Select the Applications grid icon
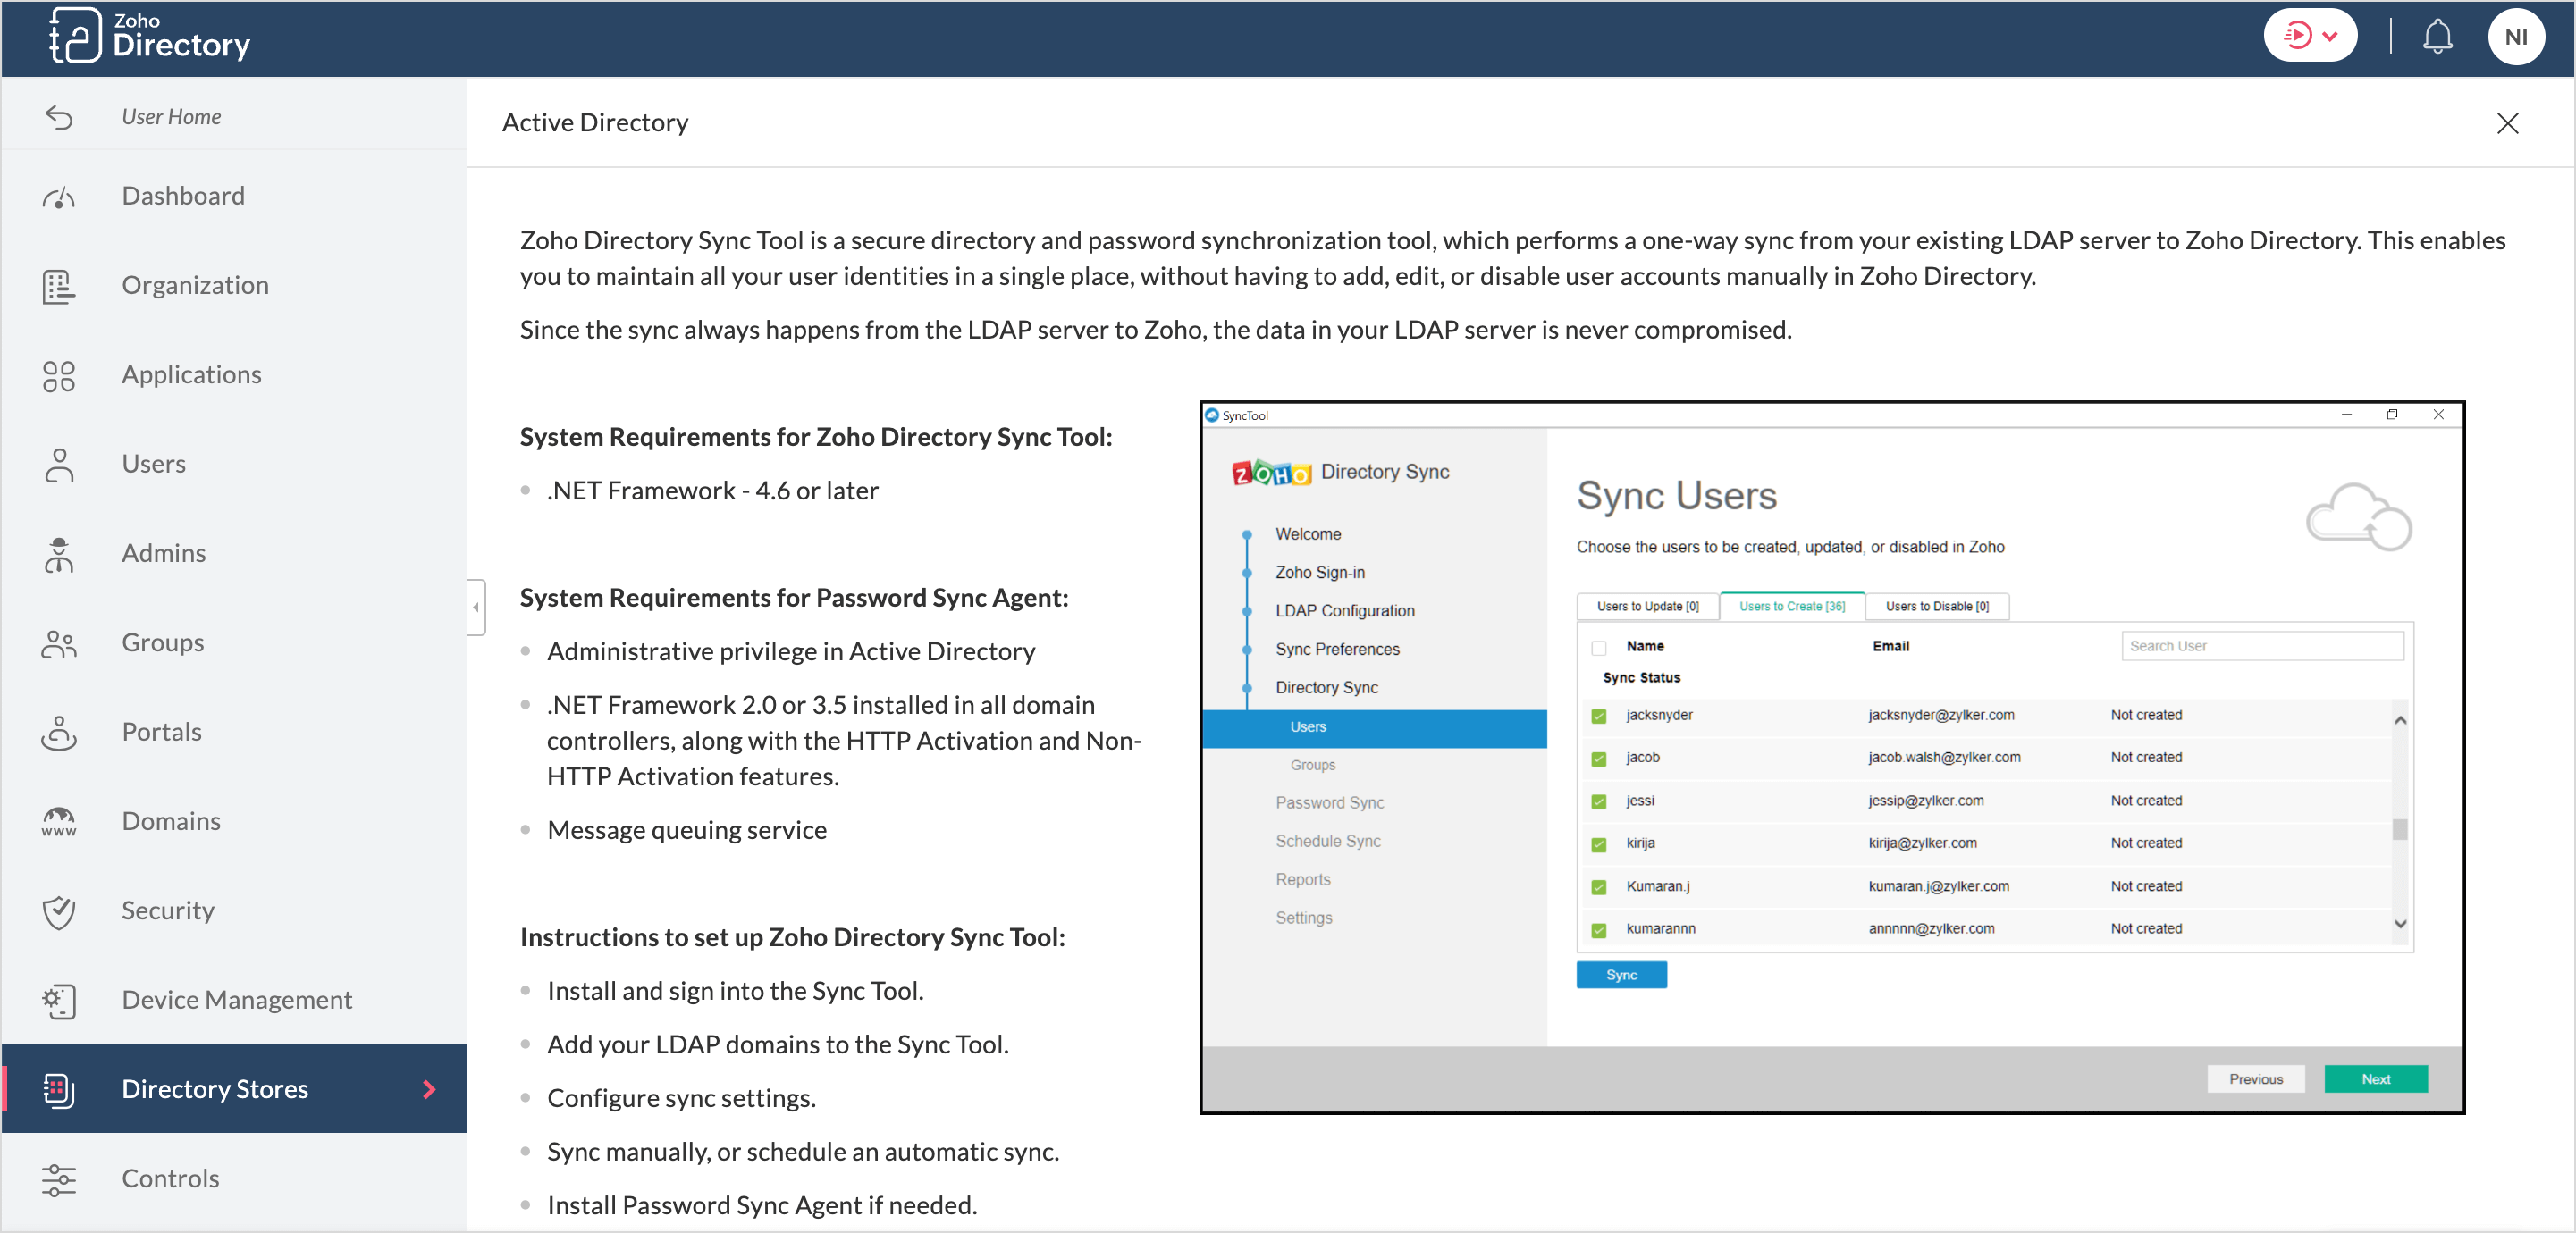 click(x=59, y=376)
